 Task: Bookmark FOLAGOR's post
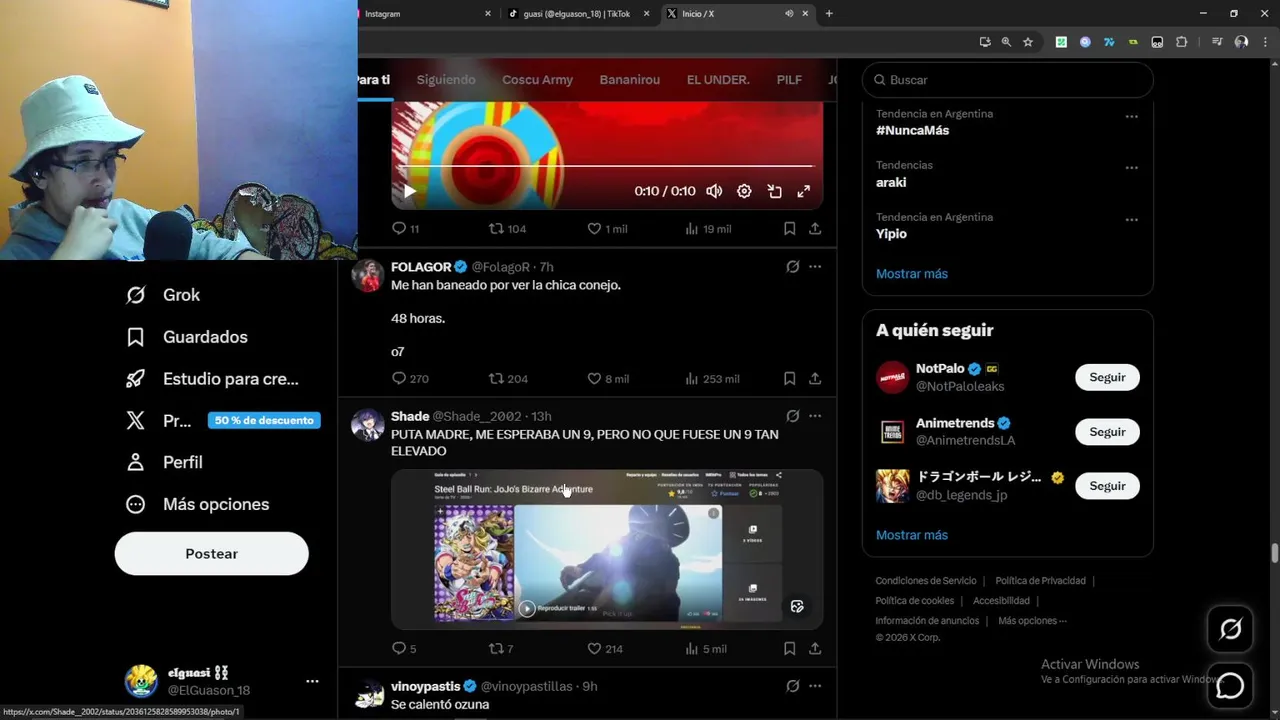click(789, 379)
